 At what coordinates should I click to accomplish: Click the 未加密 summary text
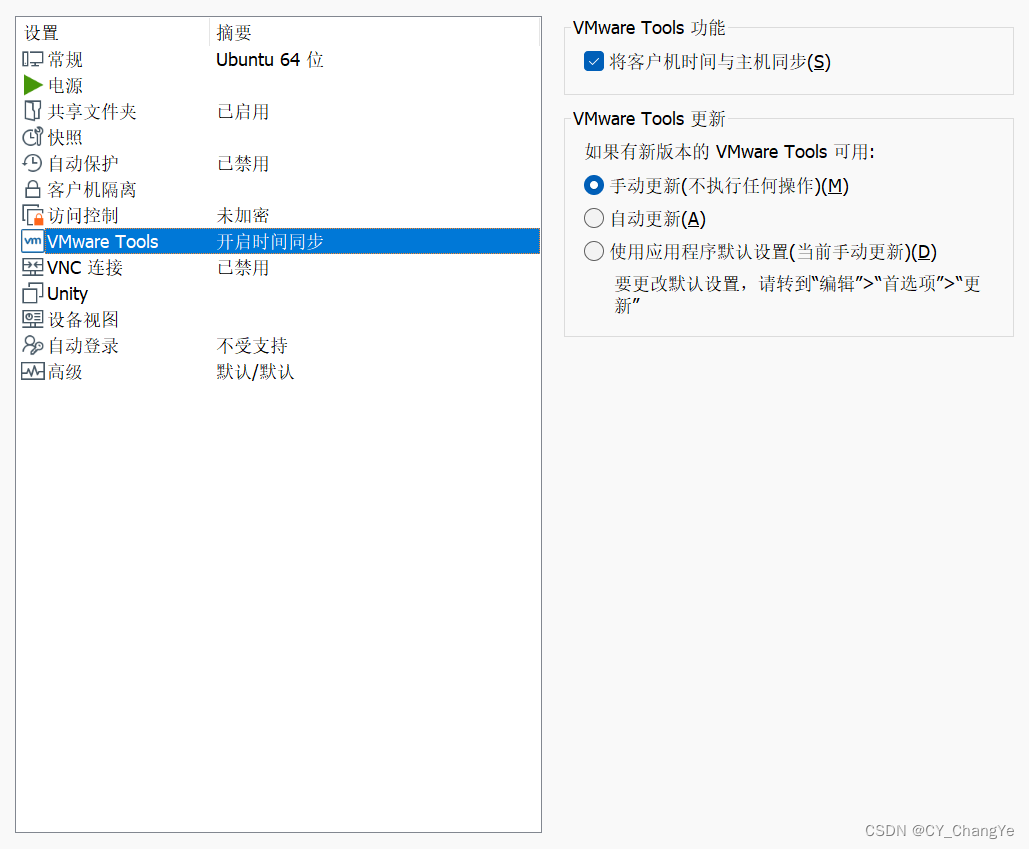point(243,215)
